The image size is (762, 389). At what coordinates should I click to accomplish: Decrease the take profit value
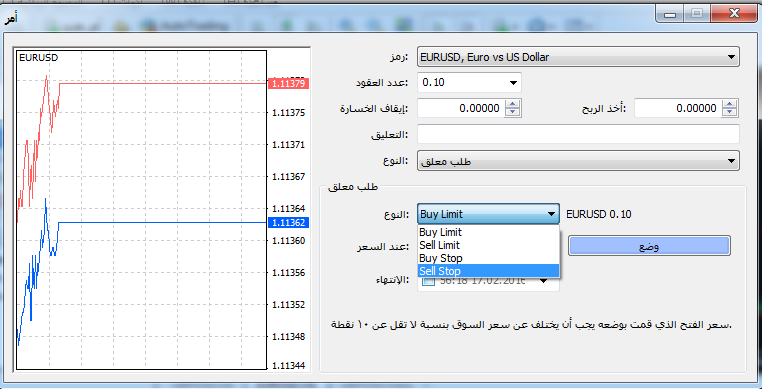click(729, 112)
